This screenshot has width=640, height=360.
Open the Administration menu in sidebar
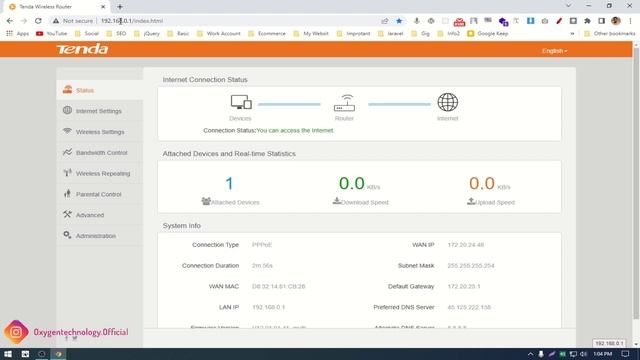pos(100,236)
